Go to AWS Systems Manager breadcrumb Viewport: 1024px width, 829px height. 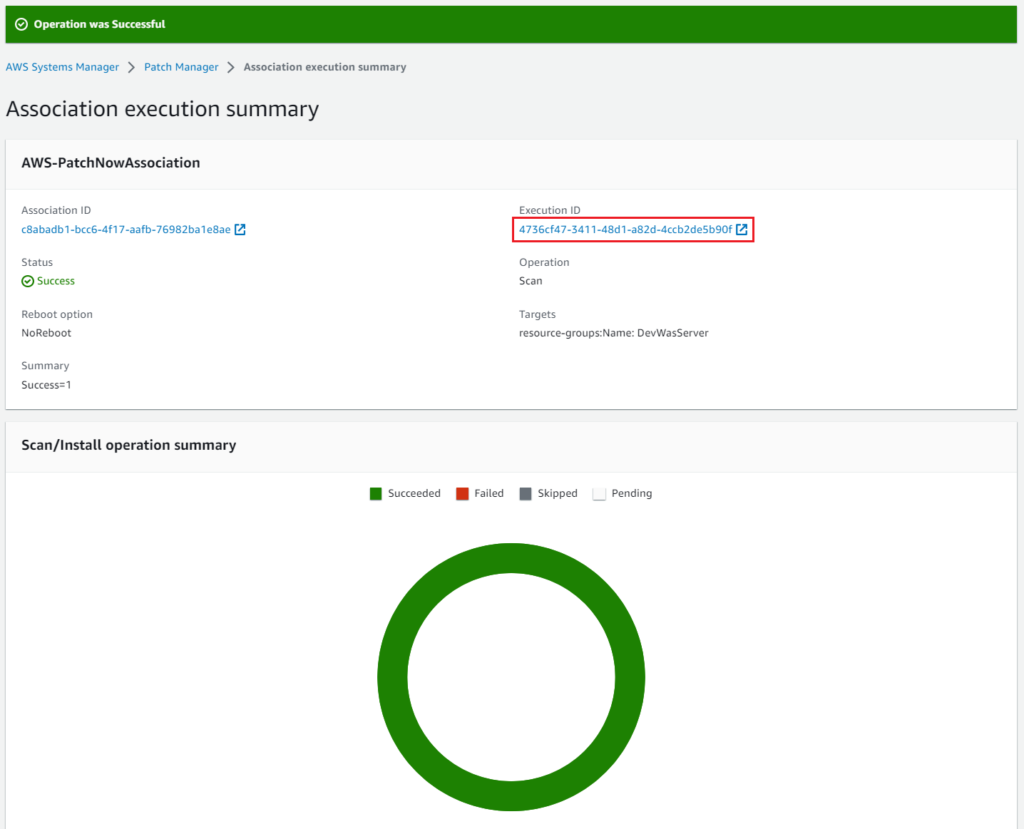62,67
